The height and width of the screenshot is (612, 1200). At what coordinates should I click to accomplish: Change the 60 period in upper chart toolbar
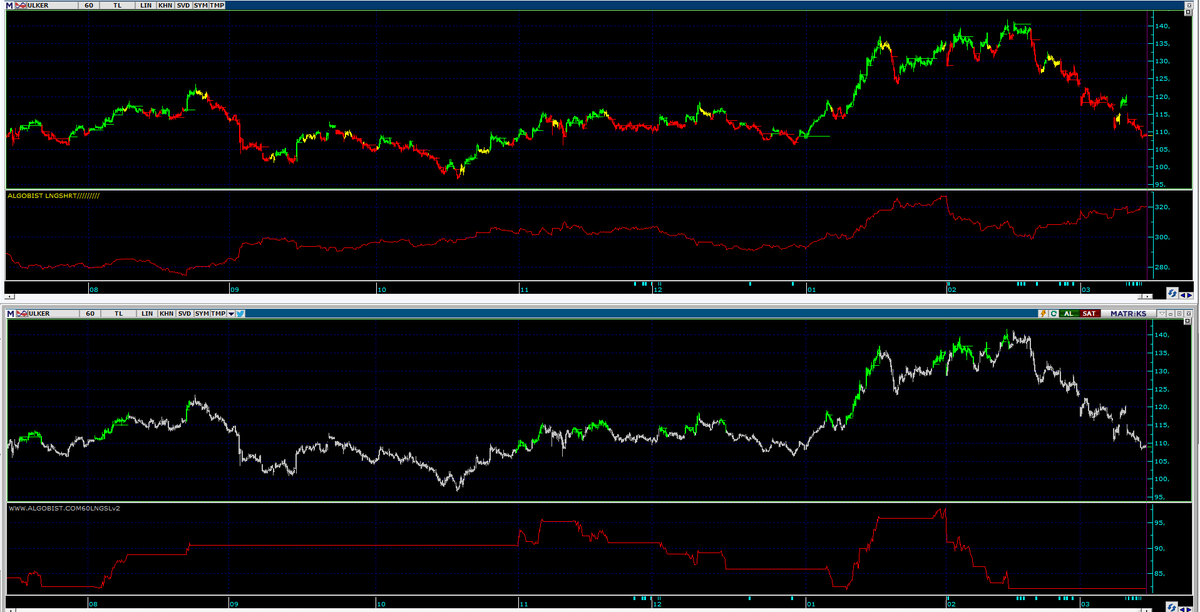89,5
